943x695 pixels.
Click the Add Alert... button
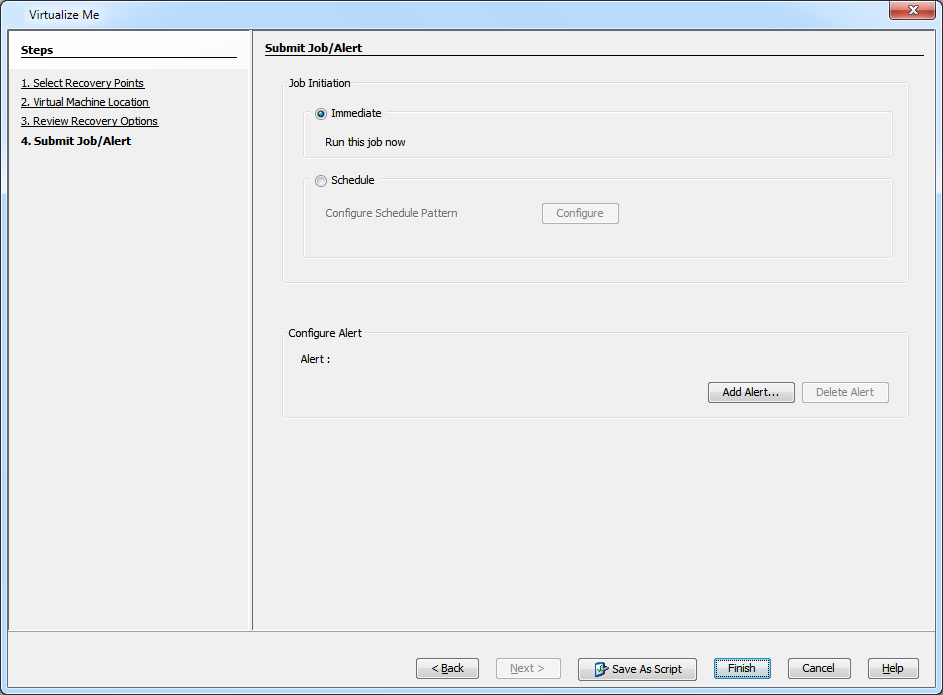pyautogui.click(x=751, y=393)
